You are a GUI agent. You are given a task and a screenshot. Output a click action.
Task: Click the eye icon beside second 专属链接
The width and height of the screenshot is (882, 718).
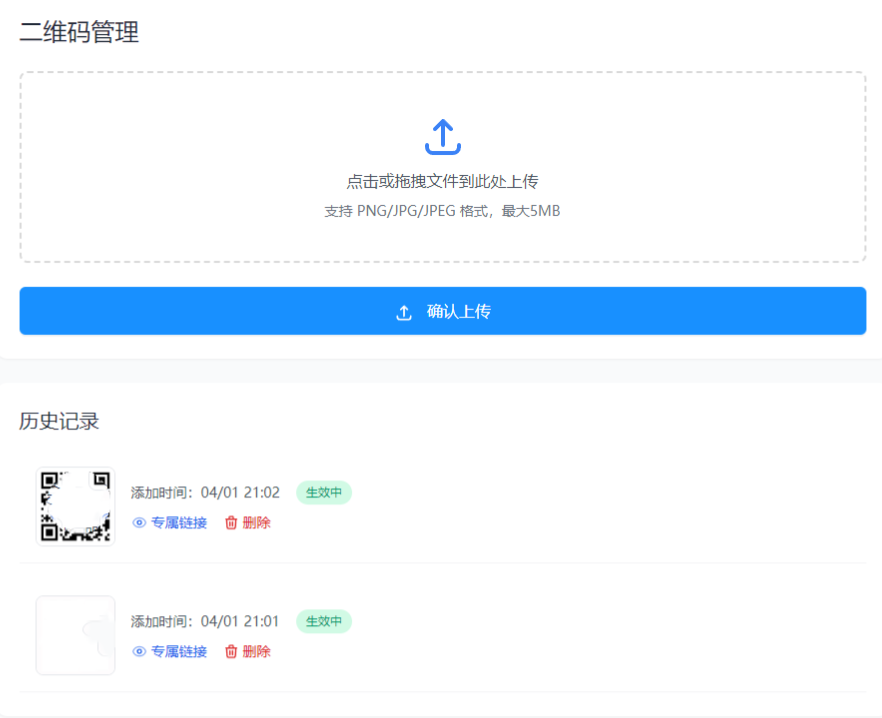pos(139,651)
